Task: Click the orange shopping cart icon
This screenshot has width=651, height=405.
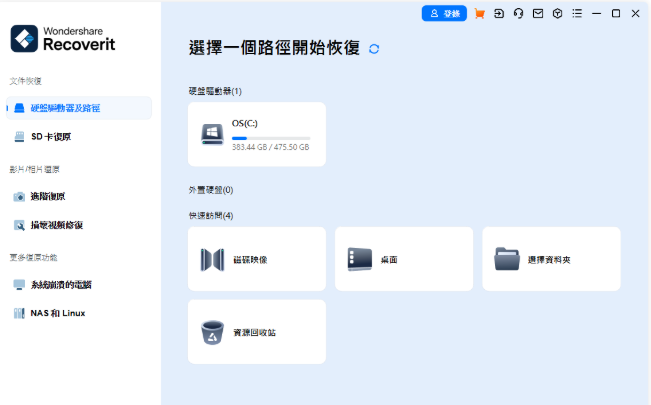Action: click(480, 14)
